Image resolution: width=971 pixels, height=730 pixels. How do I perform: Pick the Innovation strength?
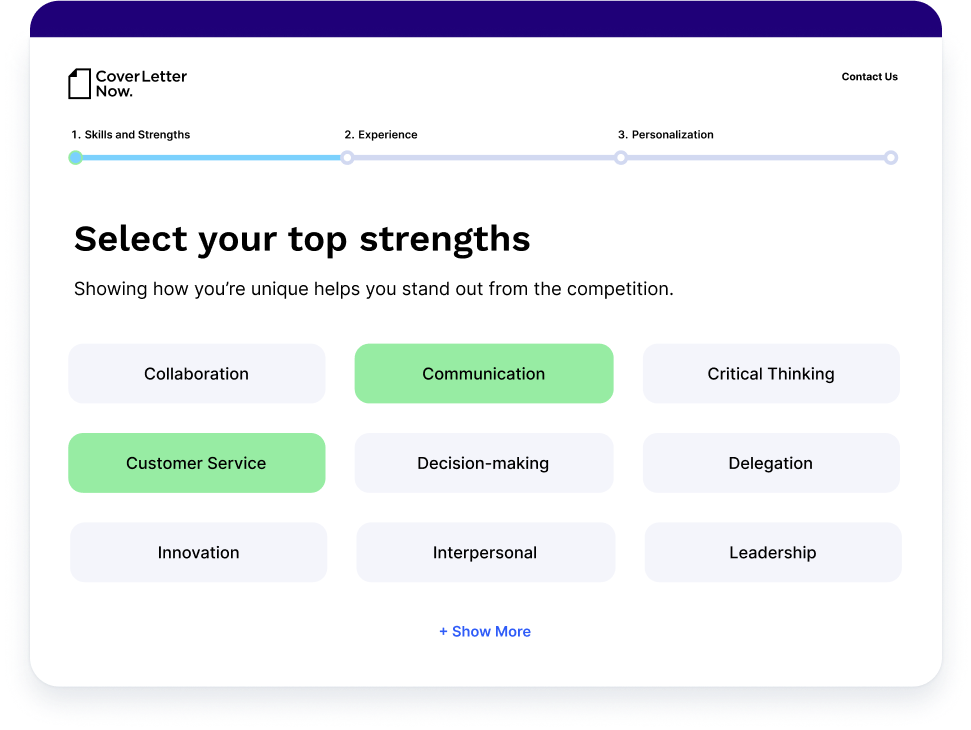(x=198, y=552)
